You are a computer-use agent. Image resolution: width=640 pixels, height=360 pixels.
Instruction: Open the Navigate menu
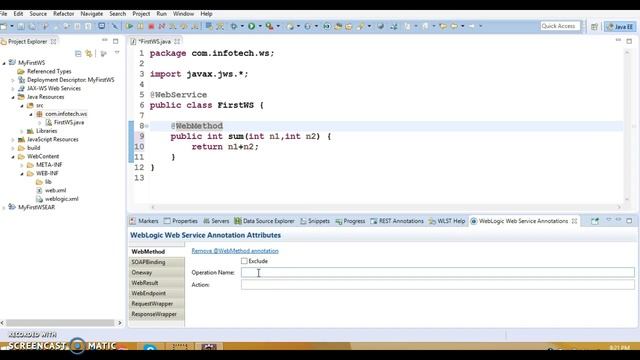pyautogui.click(x=91, y=13)
